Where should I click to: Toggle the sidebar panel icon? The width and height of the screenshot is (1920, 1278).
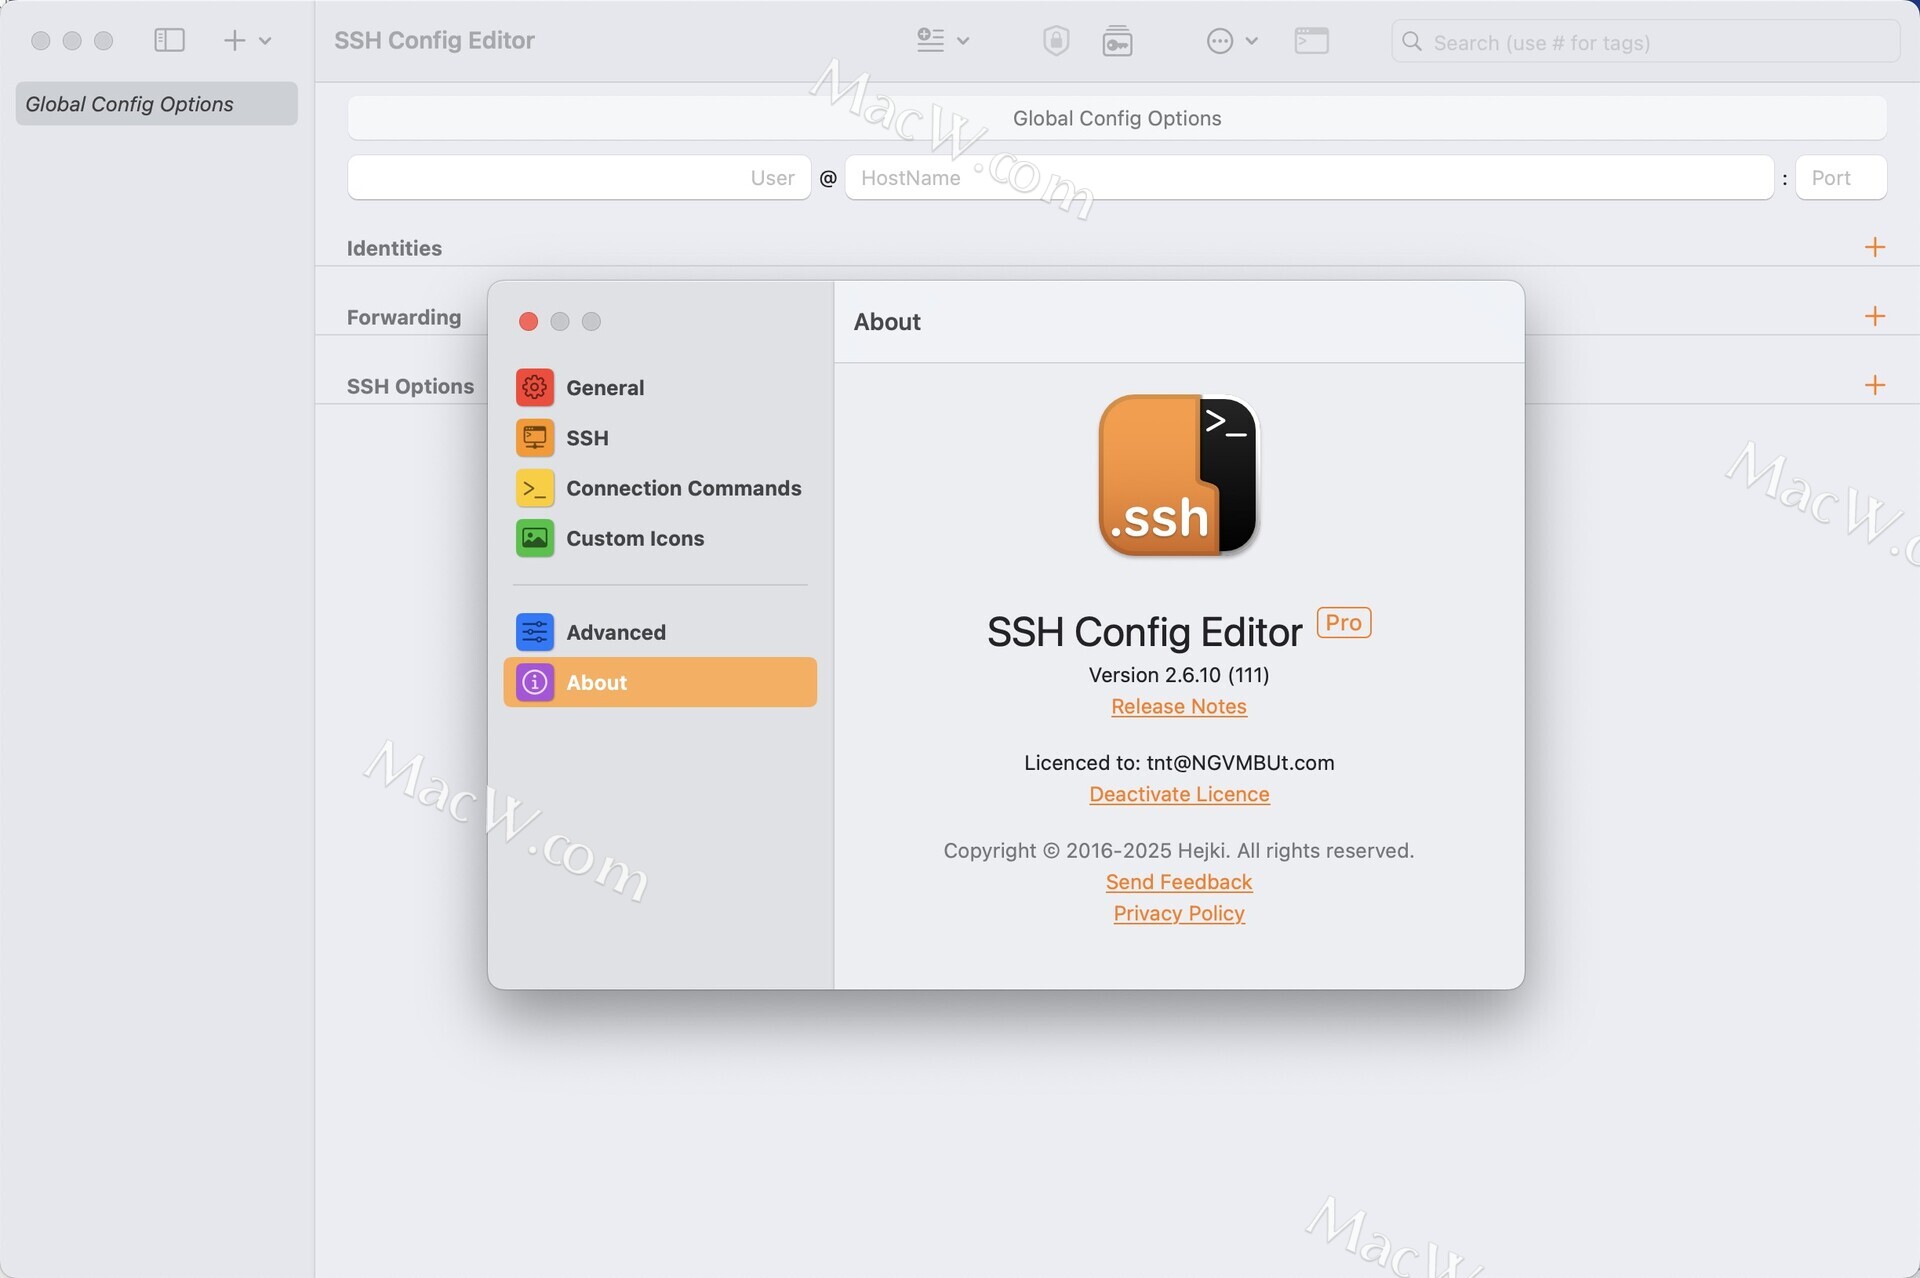(x=169, y=40)
